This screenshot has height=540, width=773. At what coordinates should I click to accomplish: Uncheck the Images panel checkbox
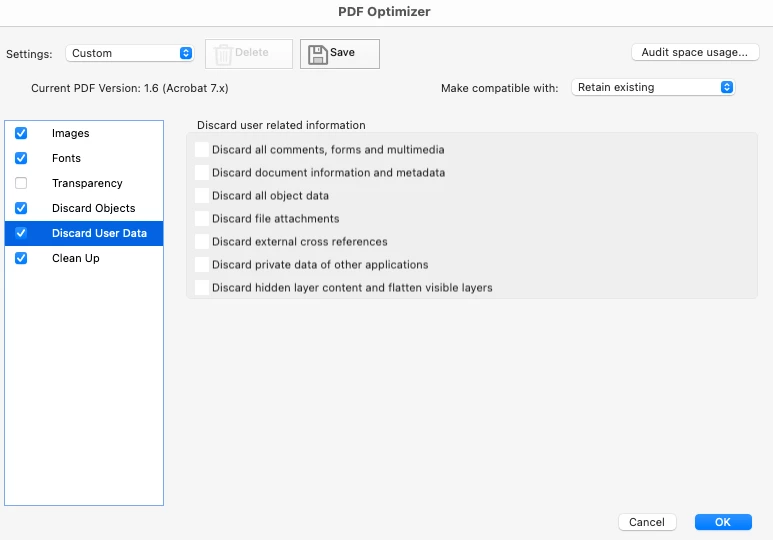21,133
